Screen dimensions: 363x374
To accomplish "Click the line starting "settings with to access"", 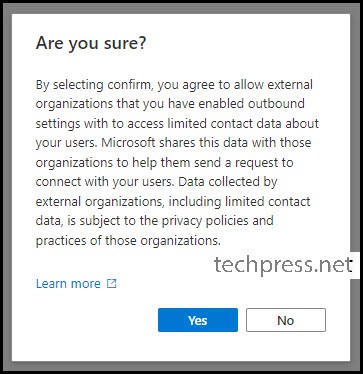I will [x=177, y=124].
